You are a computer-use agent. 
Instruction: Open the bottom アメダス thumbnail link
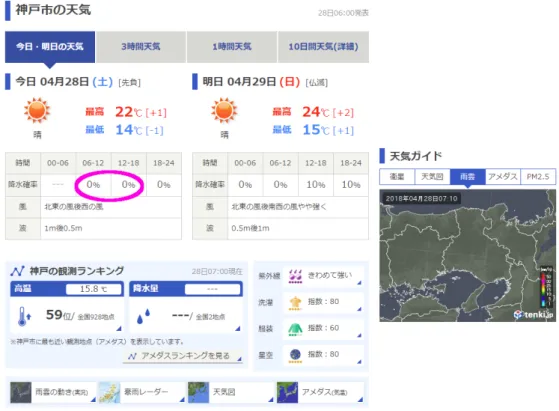click(x=320, y=392)
